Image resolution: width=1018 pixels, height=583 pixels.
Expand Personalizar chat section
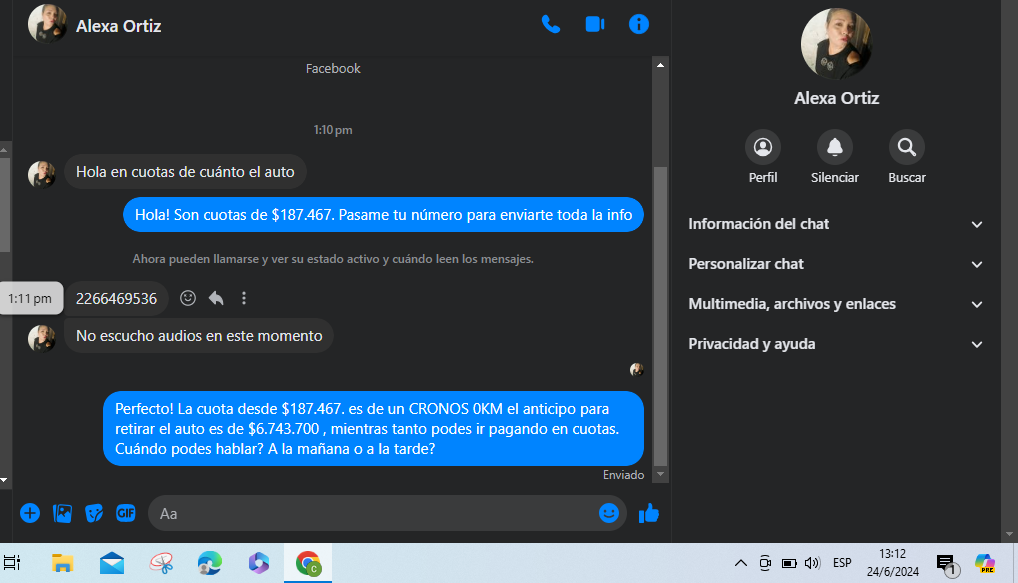point(836,264)
